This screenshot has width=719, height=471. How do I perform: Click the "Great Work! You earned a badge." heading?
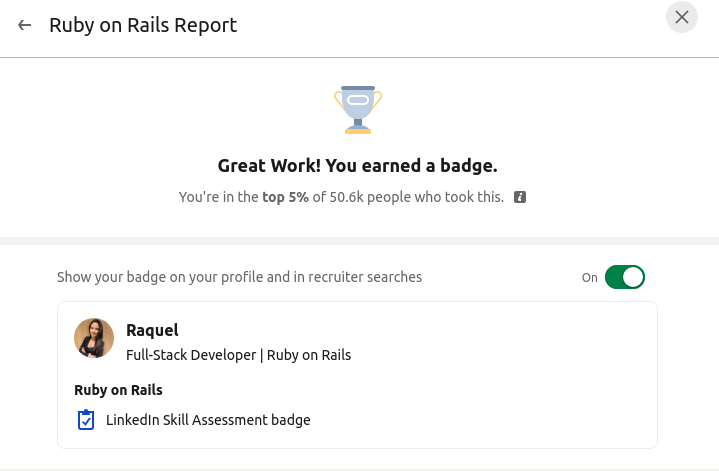(357, 165)
